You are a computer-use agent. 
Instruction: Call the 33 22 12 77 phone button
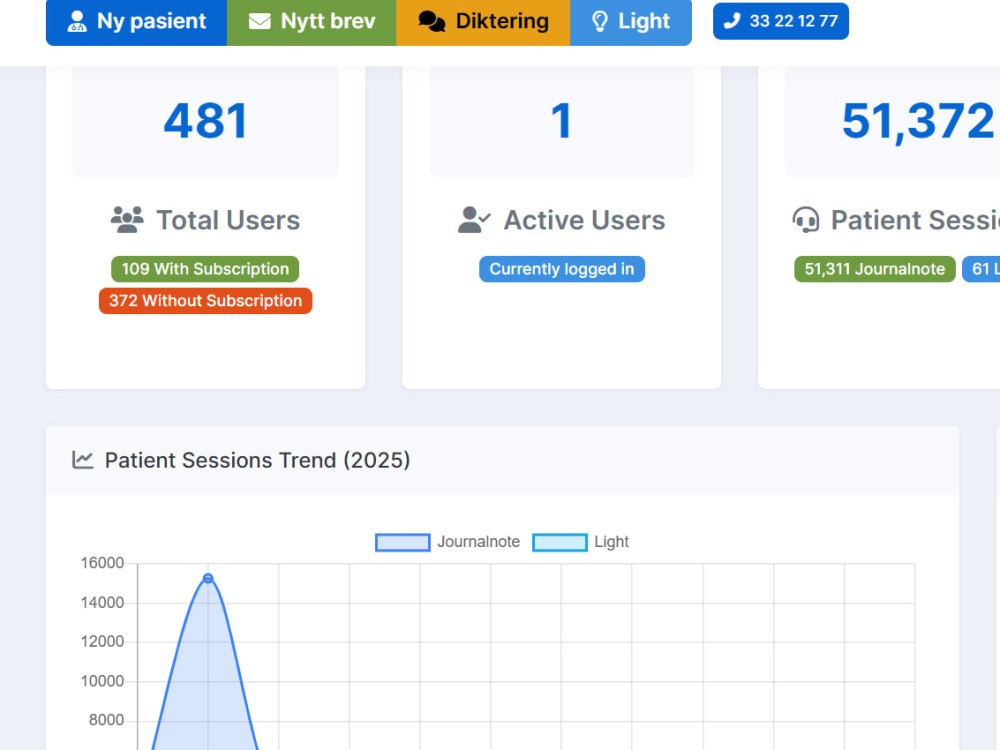[x=781, y=21]
